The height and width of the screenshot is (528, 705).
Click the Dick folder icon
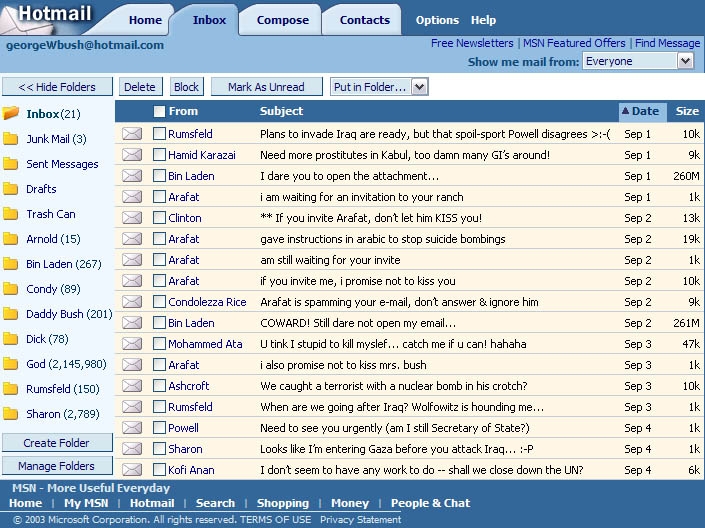[x=10, y=339]
